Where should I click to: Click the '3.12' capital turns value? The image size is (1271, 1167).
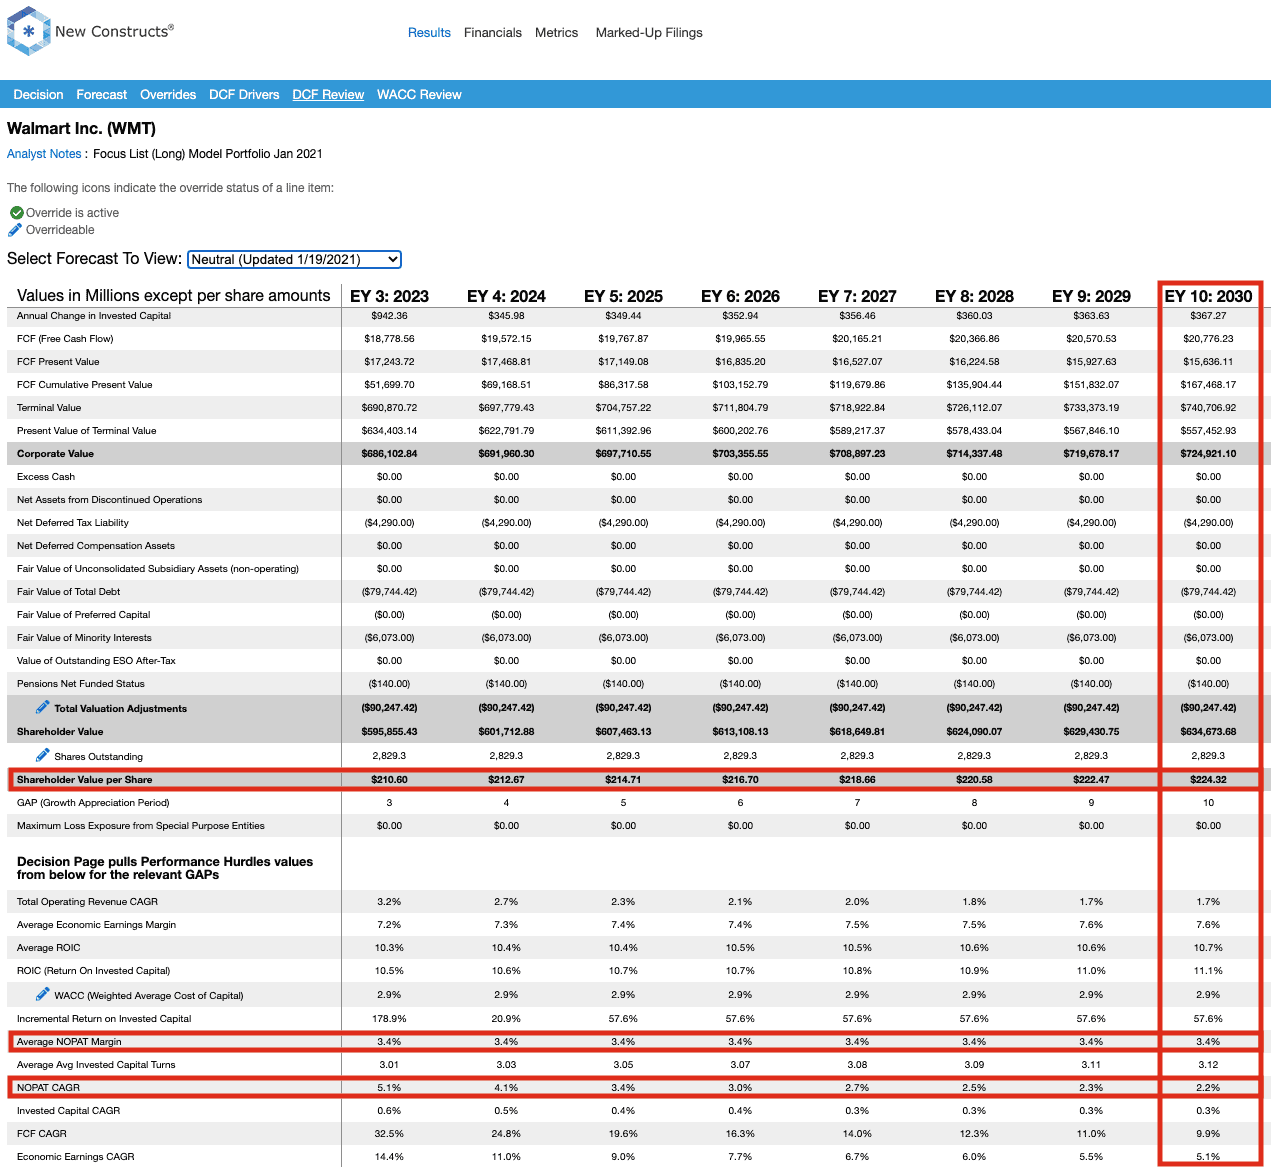click(1208, 1065)
